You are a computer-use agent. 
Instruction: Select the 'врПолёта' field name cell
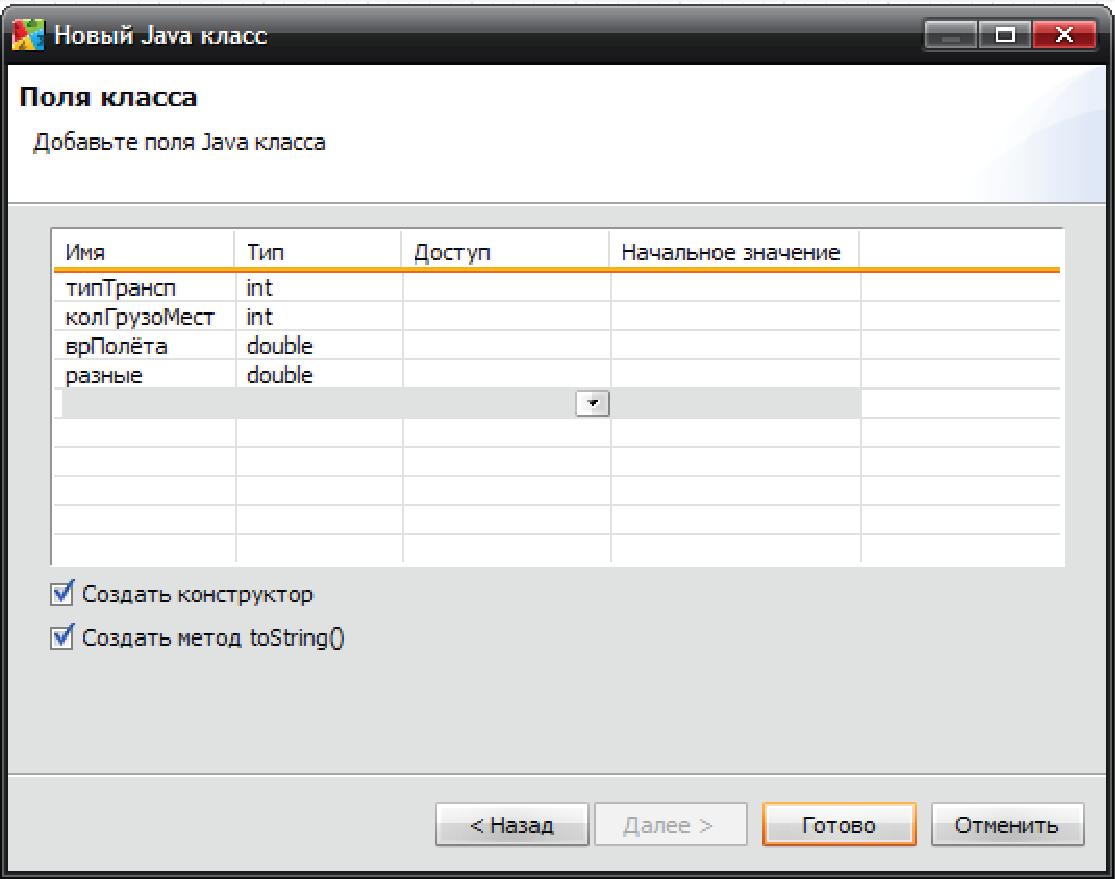(x=144, y=346)
